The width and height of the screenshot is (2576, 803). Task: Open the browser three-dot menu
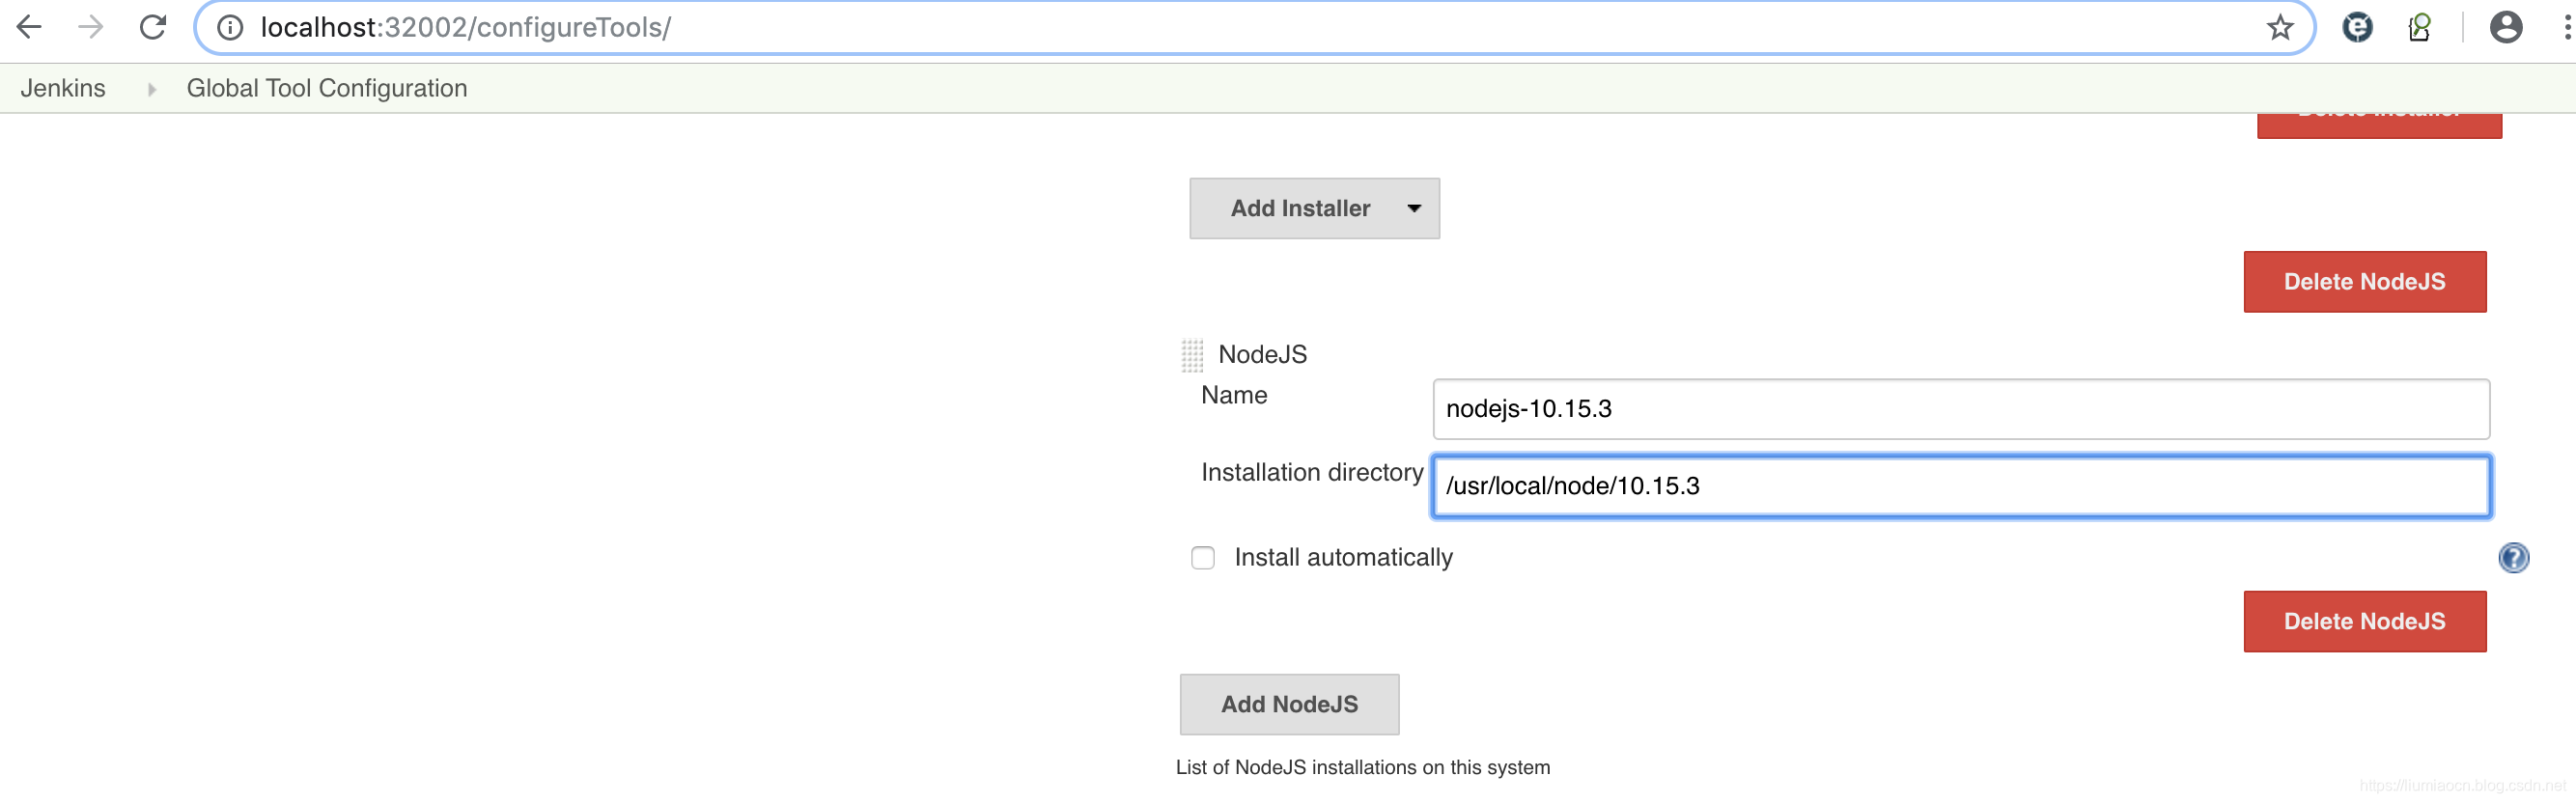[2566, 27]
